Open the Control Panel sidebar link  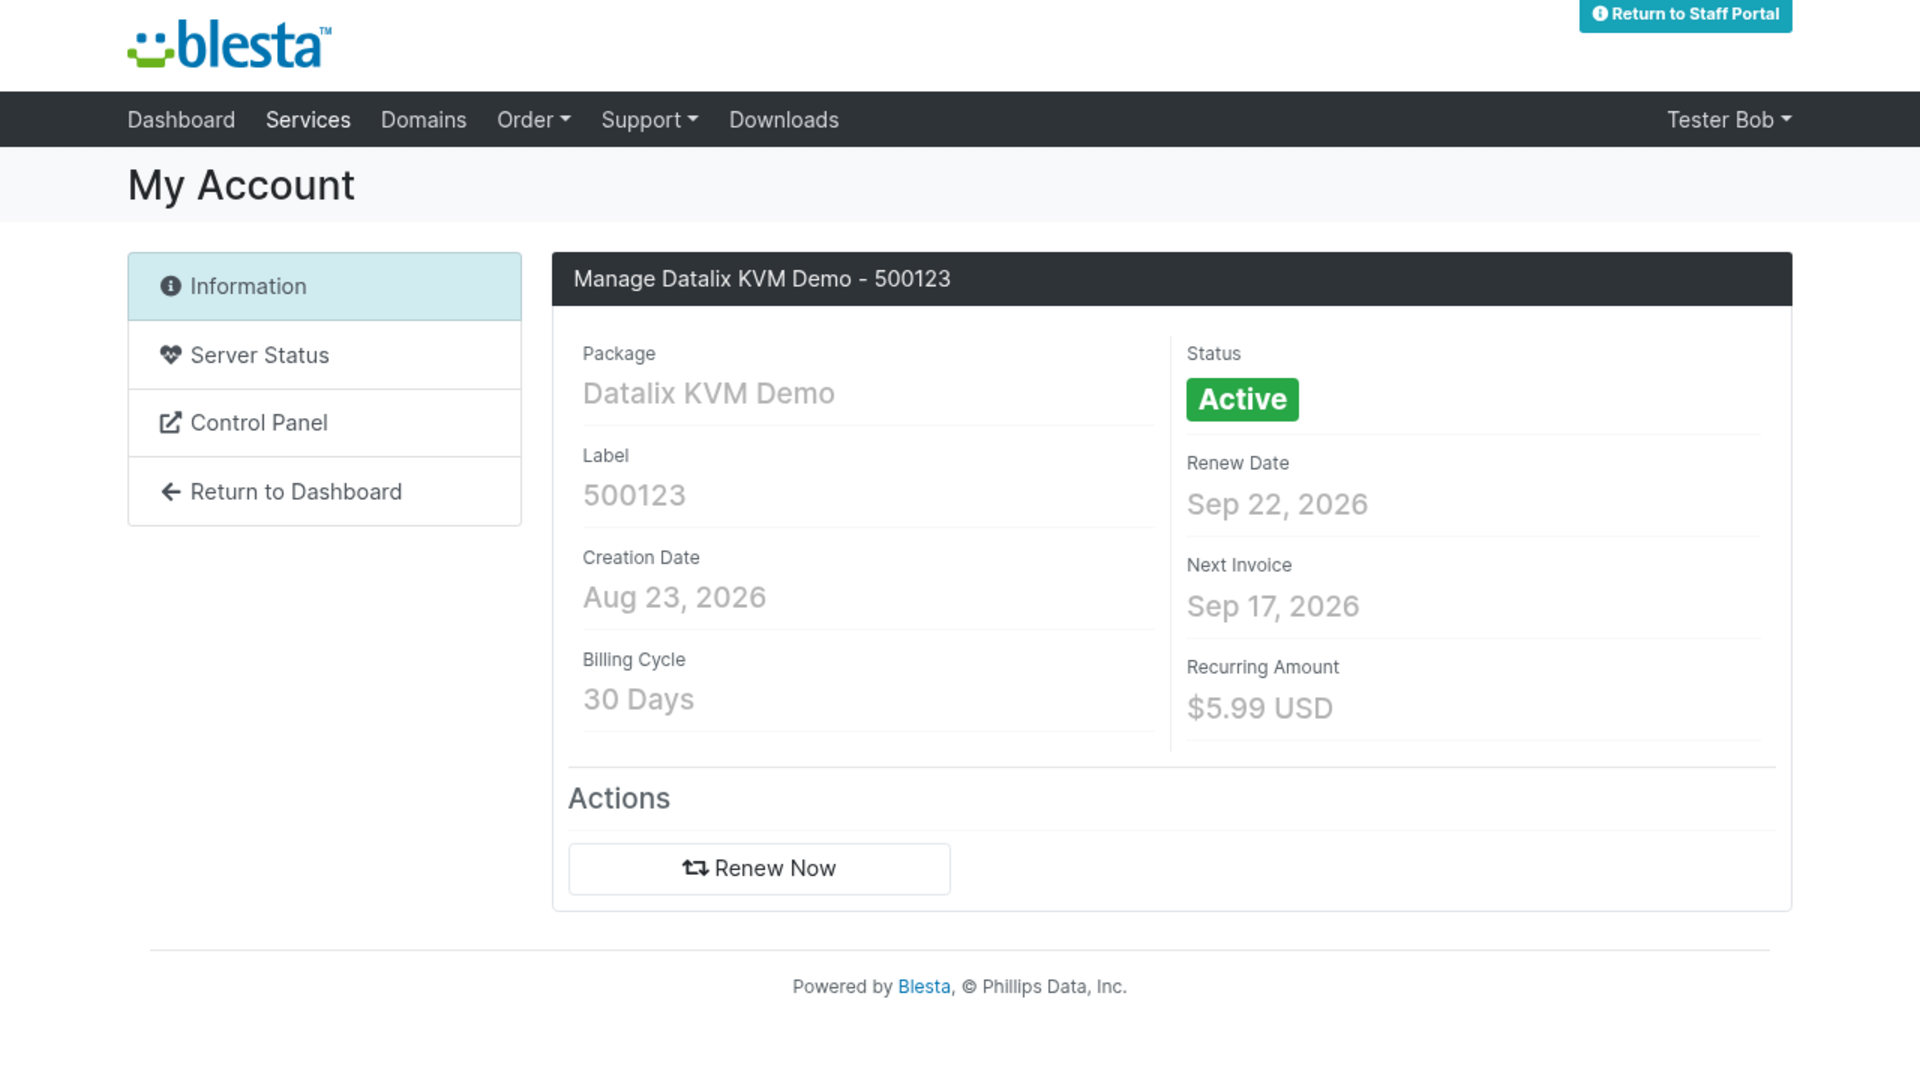[x=325, y=423]
